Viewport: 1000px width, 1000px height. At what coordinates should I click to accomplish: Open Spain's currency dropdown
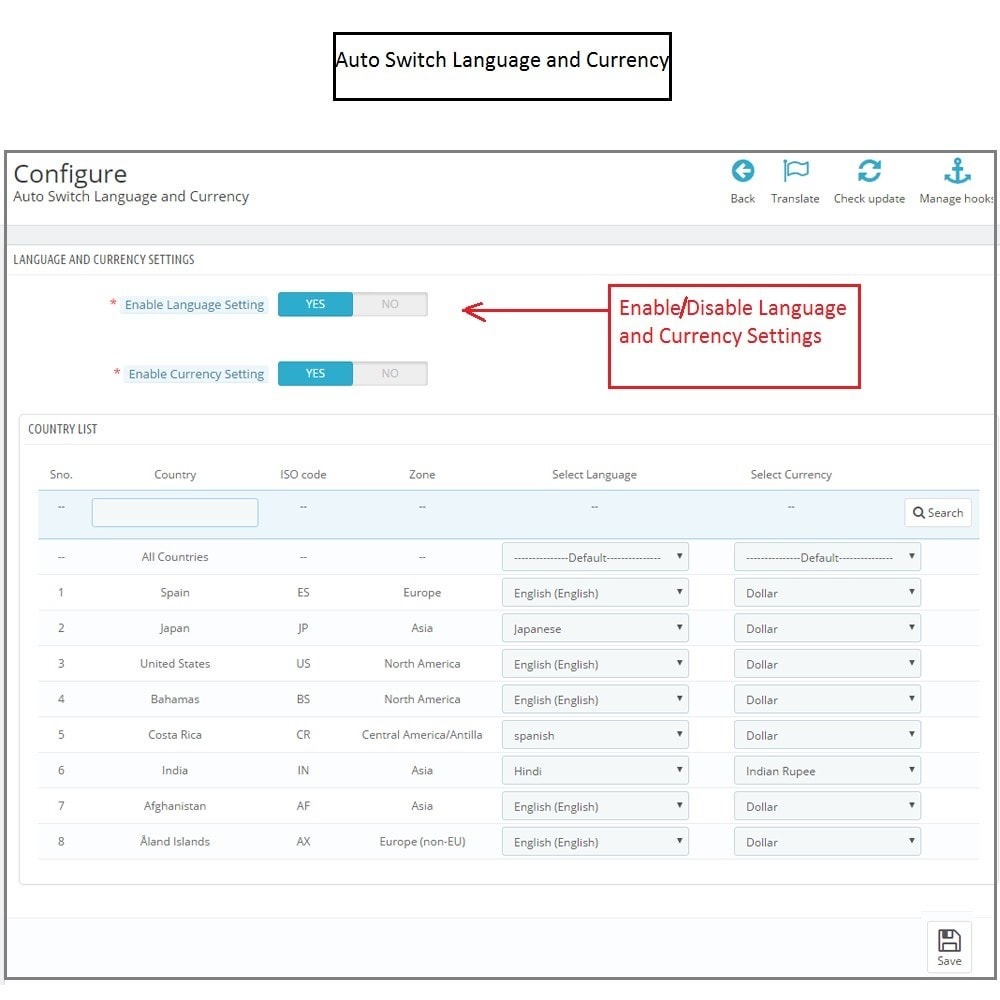tap(827, 593)
